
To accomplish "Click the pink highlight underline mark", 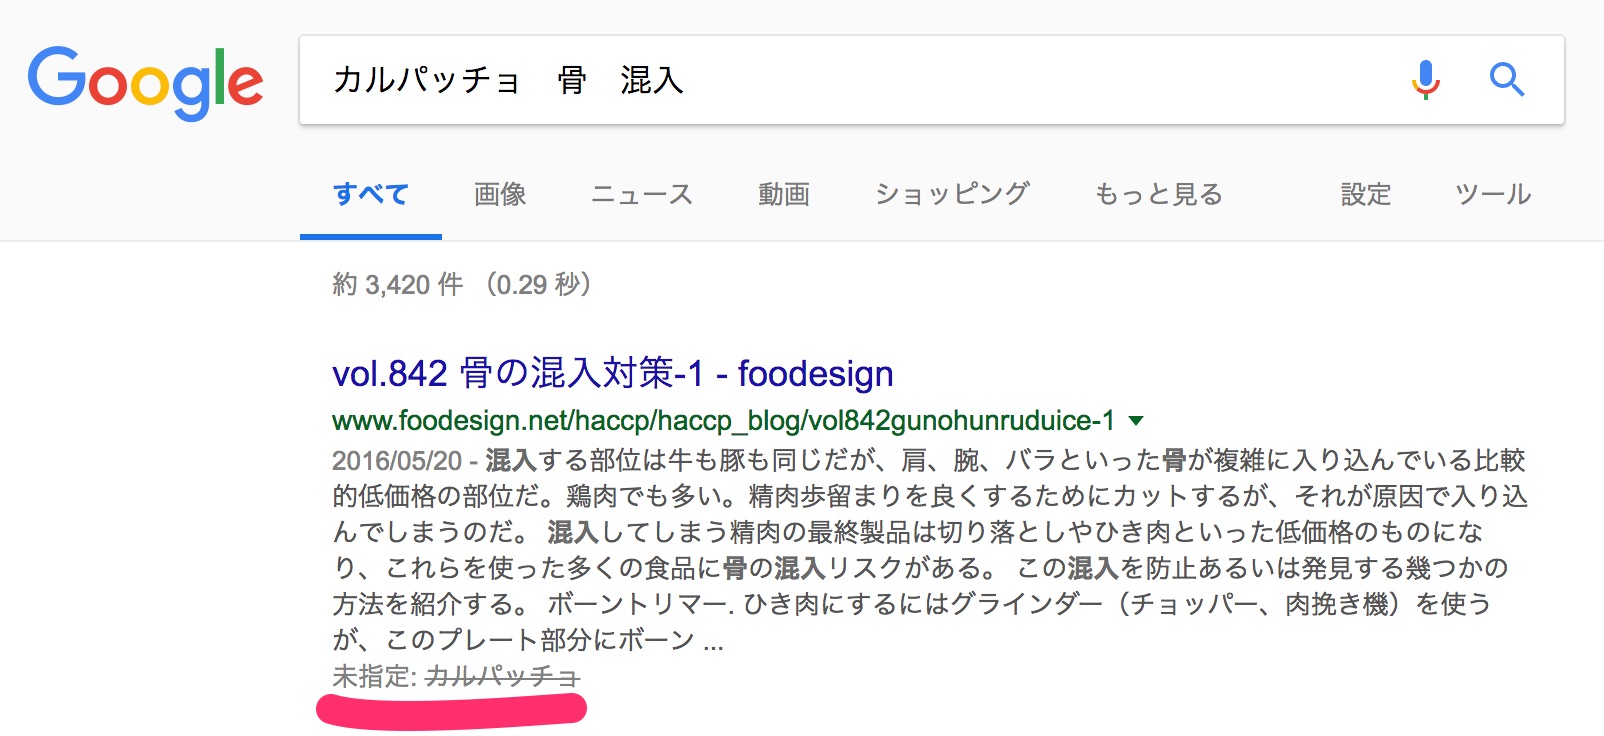I will point(450,709).
